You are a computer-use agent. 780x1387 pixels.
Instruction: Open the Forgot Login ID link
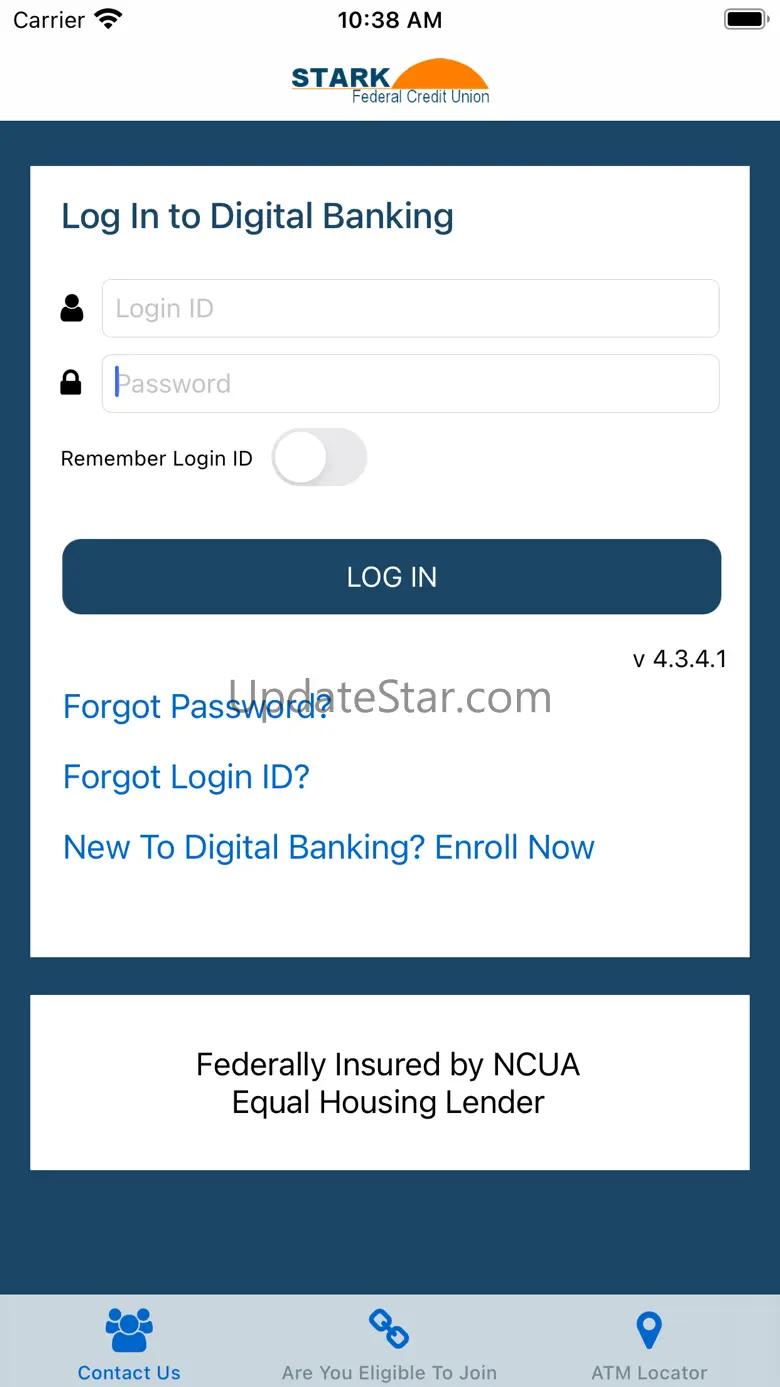point(186,777)
